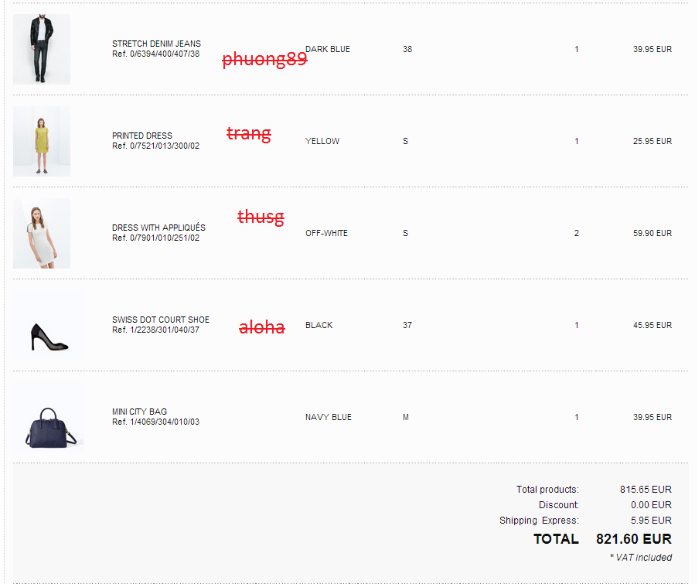Click the PRINTED DRESS product name
This screenshot has height=584, width=697.
(x=142, y=136)
